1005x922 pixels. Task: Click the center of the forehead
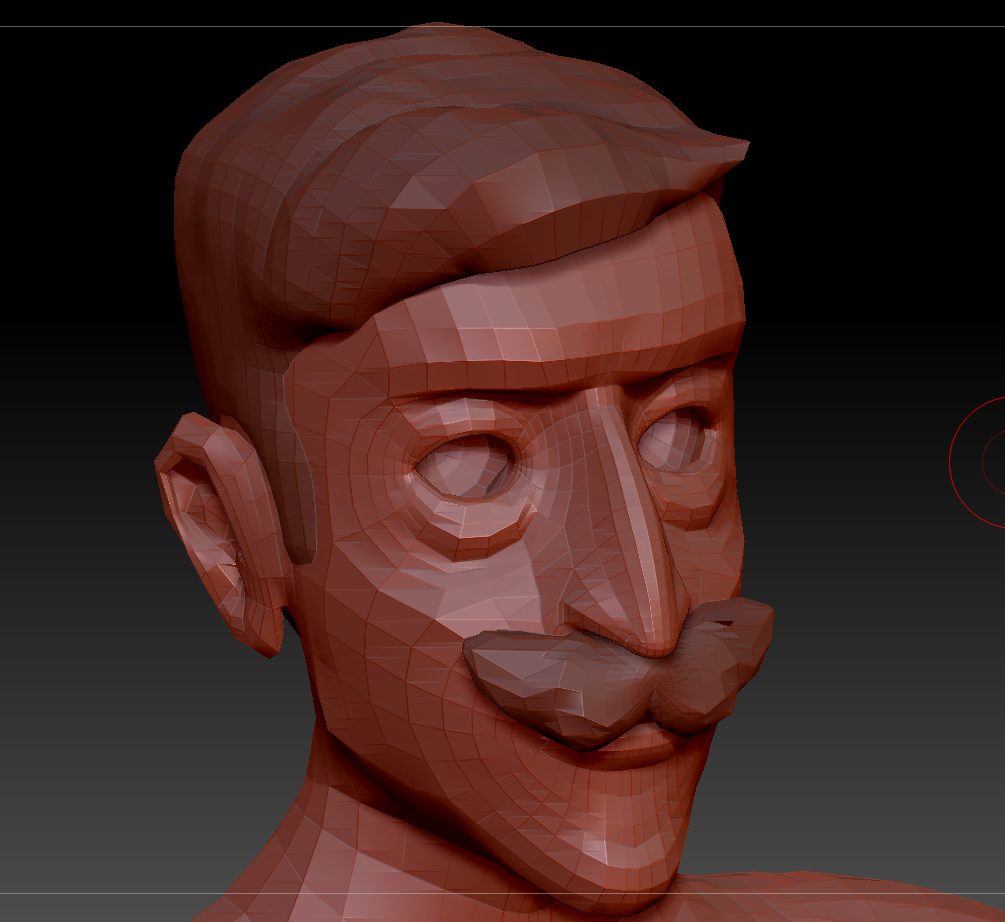pyautogui.click(x=560, y=320)
